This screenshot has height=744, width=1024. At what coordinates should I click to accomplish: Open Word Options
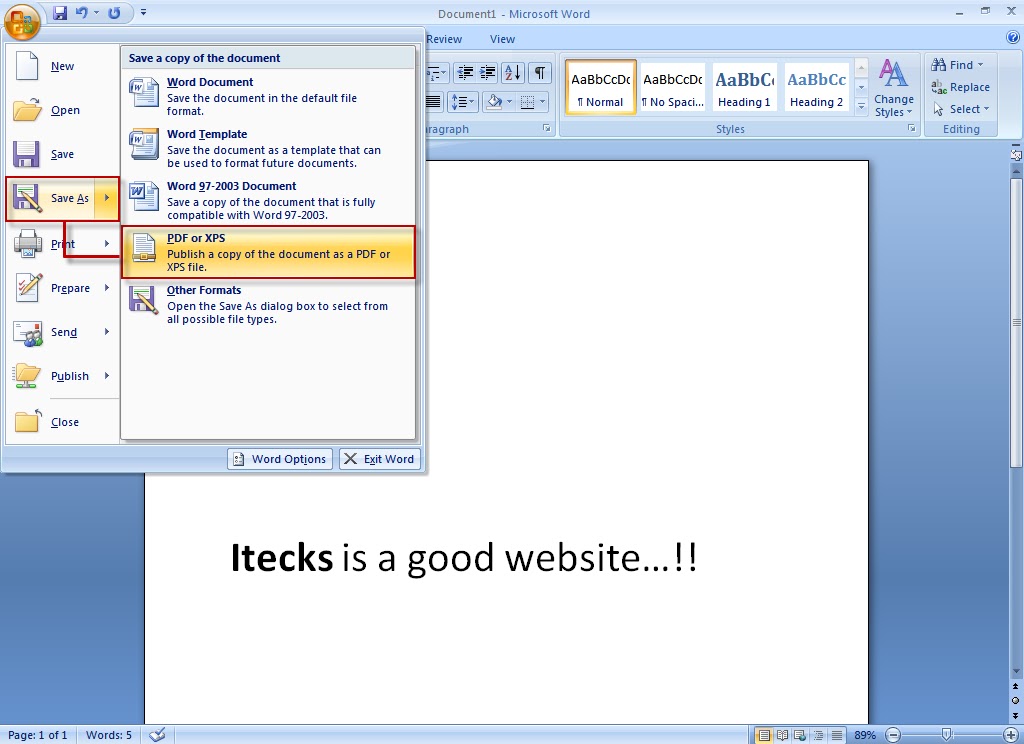(280, 459)
